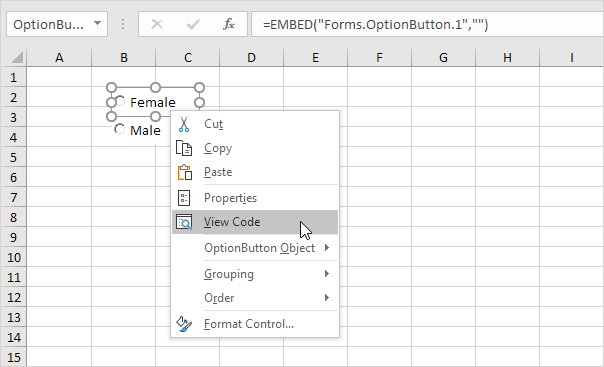Click the Male label text
The height and width of the screenshot is (367, 604).
pyautogui.click(x=145, y=130)
